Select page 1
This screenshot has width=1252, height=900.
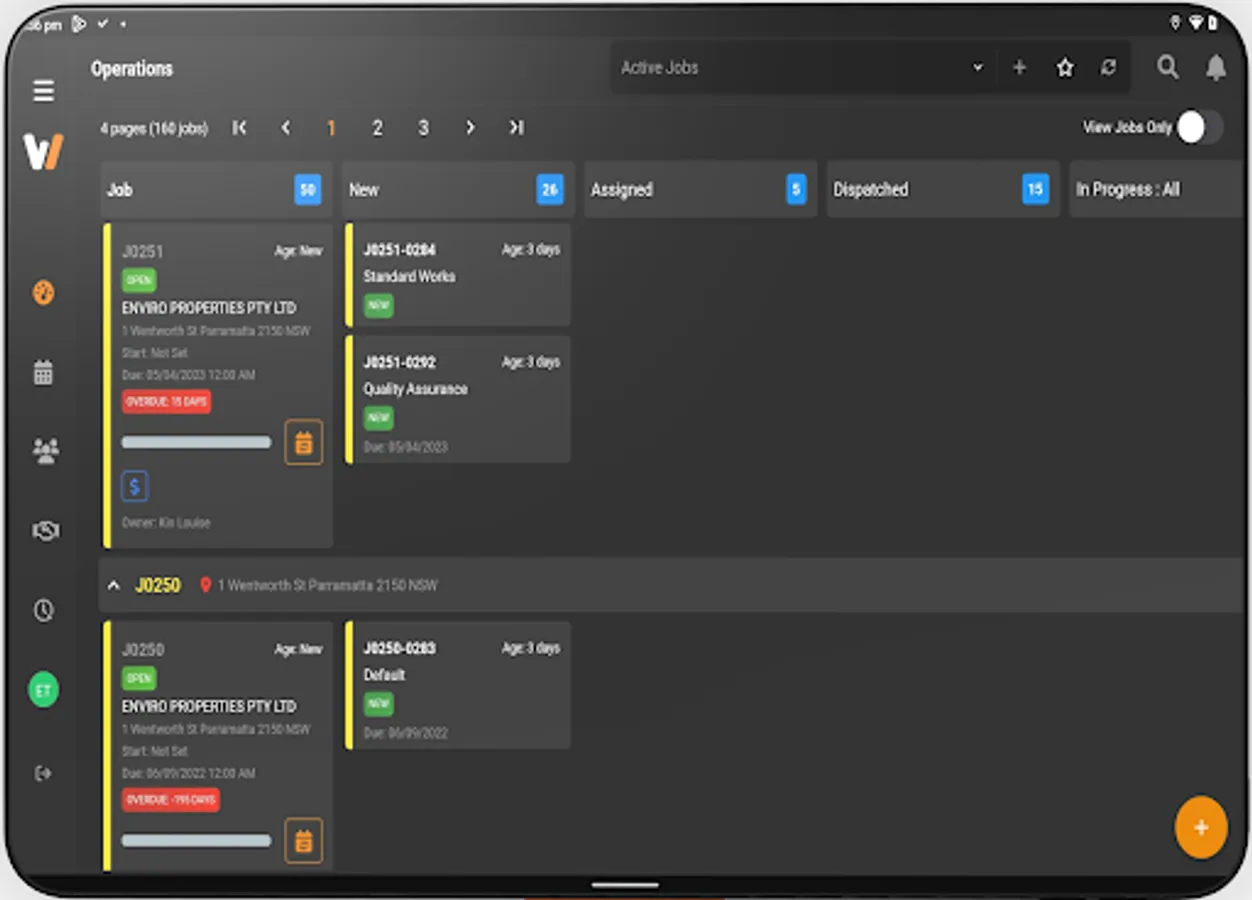click(331, 128)
